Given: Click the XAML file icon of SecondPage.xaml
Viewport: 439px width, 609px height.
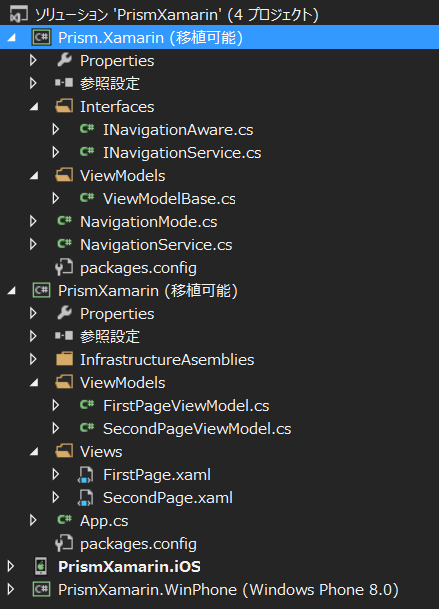Looking at the screenshot, I should pos(86,498).
